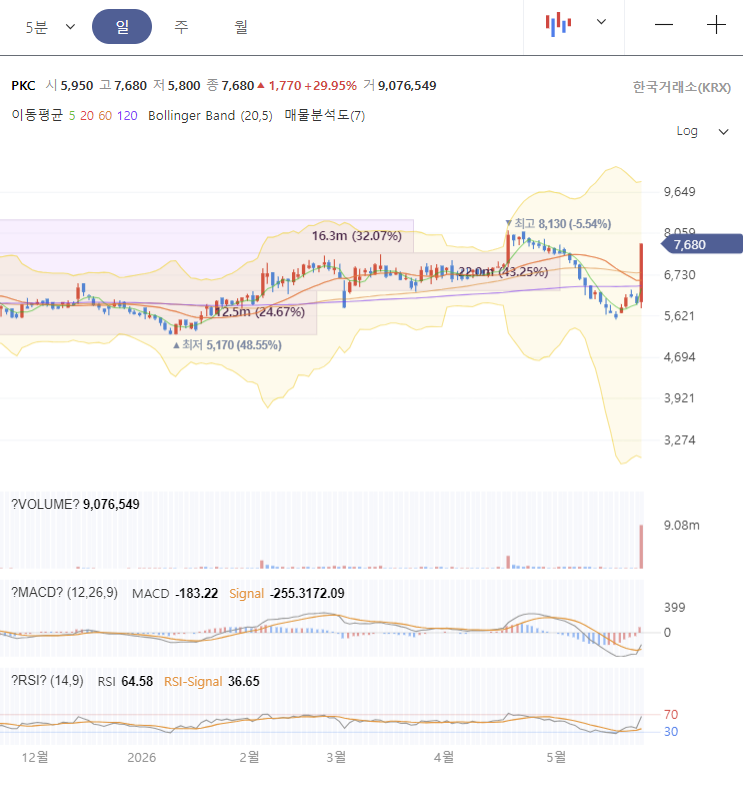Click the 한국거래소(KRX) exchange label
This screenshot has height=787, width=746.
pyautogui.click(x=681, y=87)
